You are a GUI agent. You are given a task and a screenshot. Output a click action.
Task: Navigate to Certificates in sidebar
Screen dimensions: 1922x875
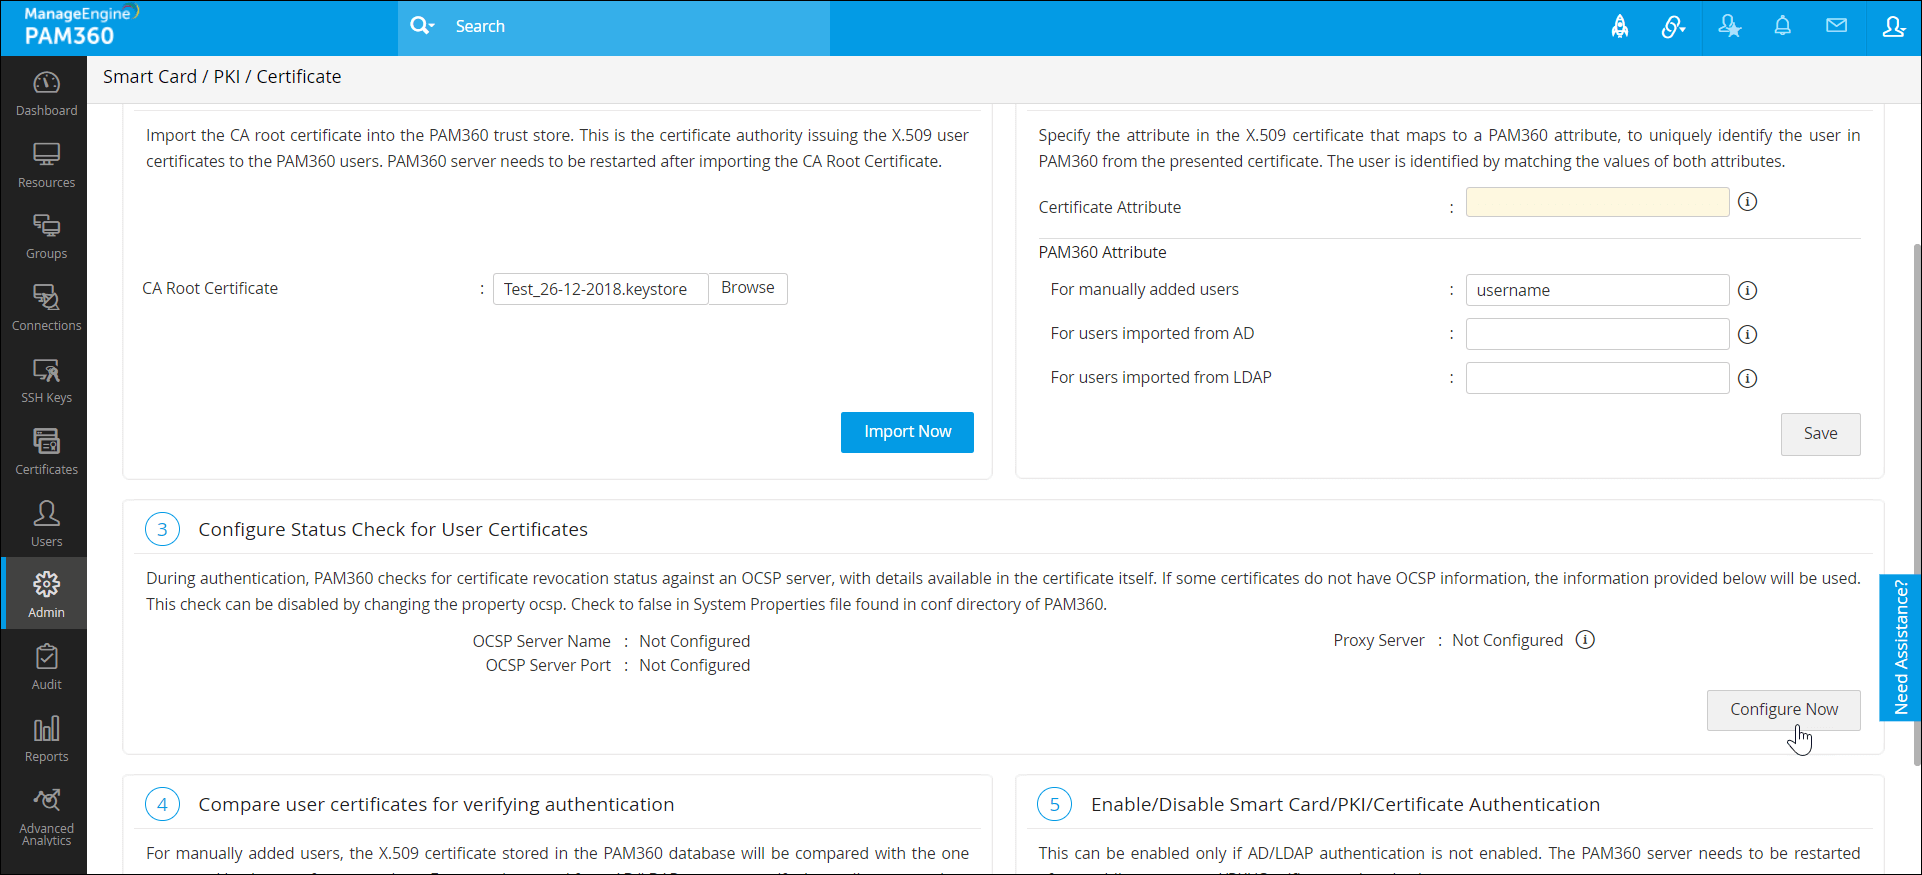pos(46,452)
